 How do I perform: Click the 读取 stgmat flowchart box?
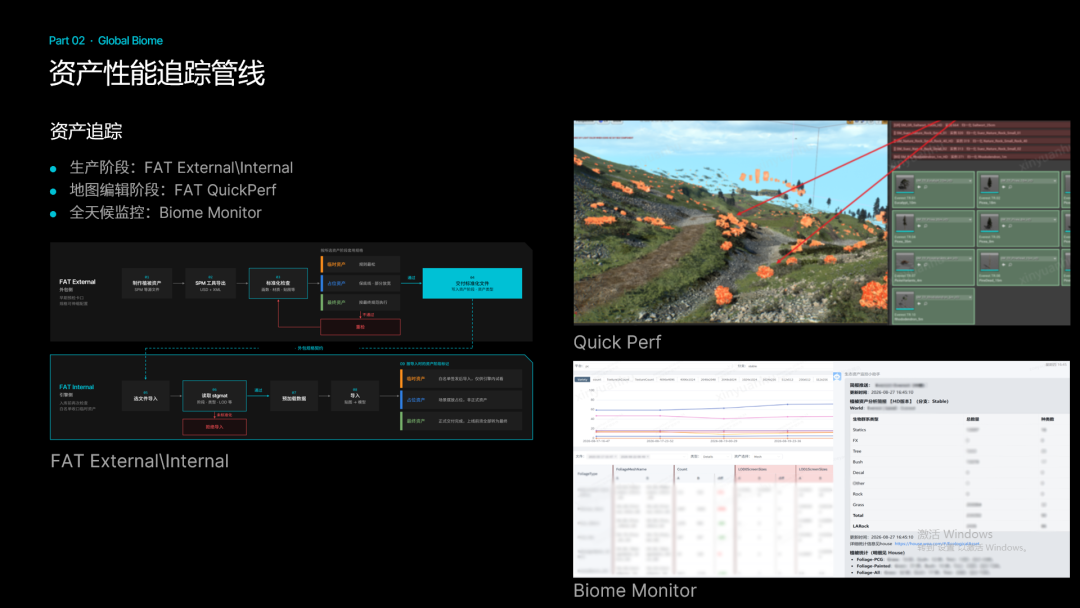tap(214, 396)
